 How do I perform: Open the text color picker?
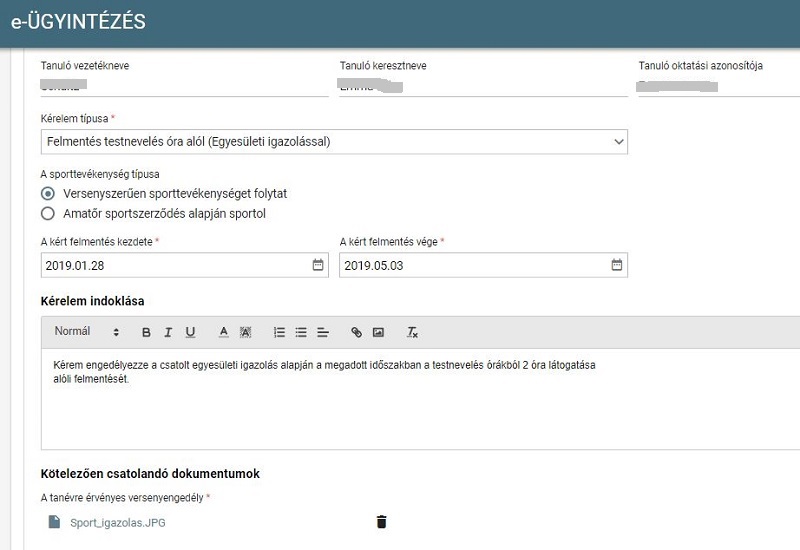(223, 332)
